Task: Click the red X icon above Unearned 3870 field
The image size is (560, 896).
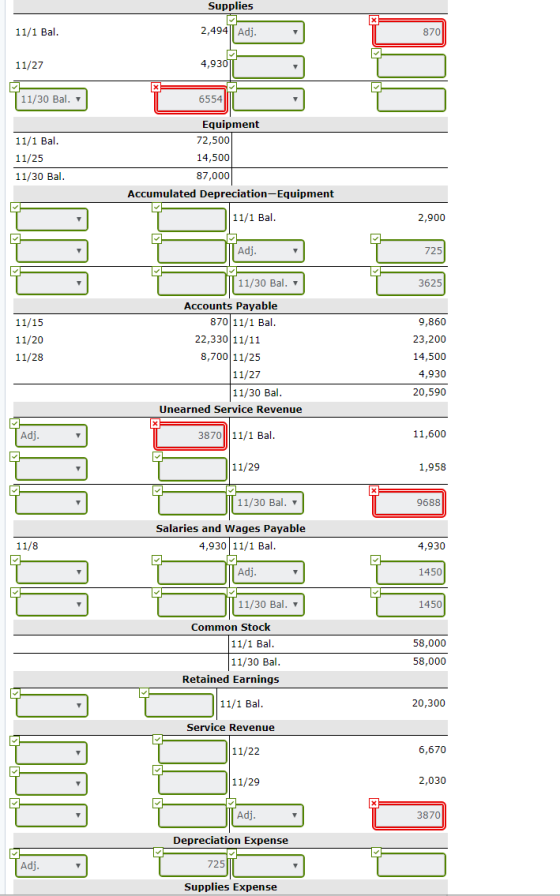Action: click(x=155, y=423)
